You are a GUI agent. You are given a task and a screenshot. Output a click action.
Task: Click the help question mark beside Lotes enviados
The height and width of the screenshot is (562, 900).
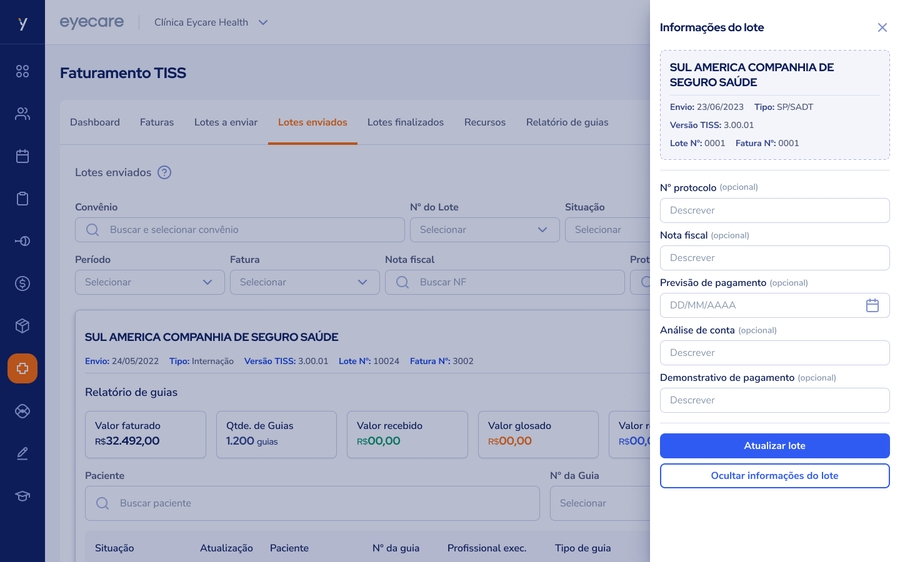(165, 172)
